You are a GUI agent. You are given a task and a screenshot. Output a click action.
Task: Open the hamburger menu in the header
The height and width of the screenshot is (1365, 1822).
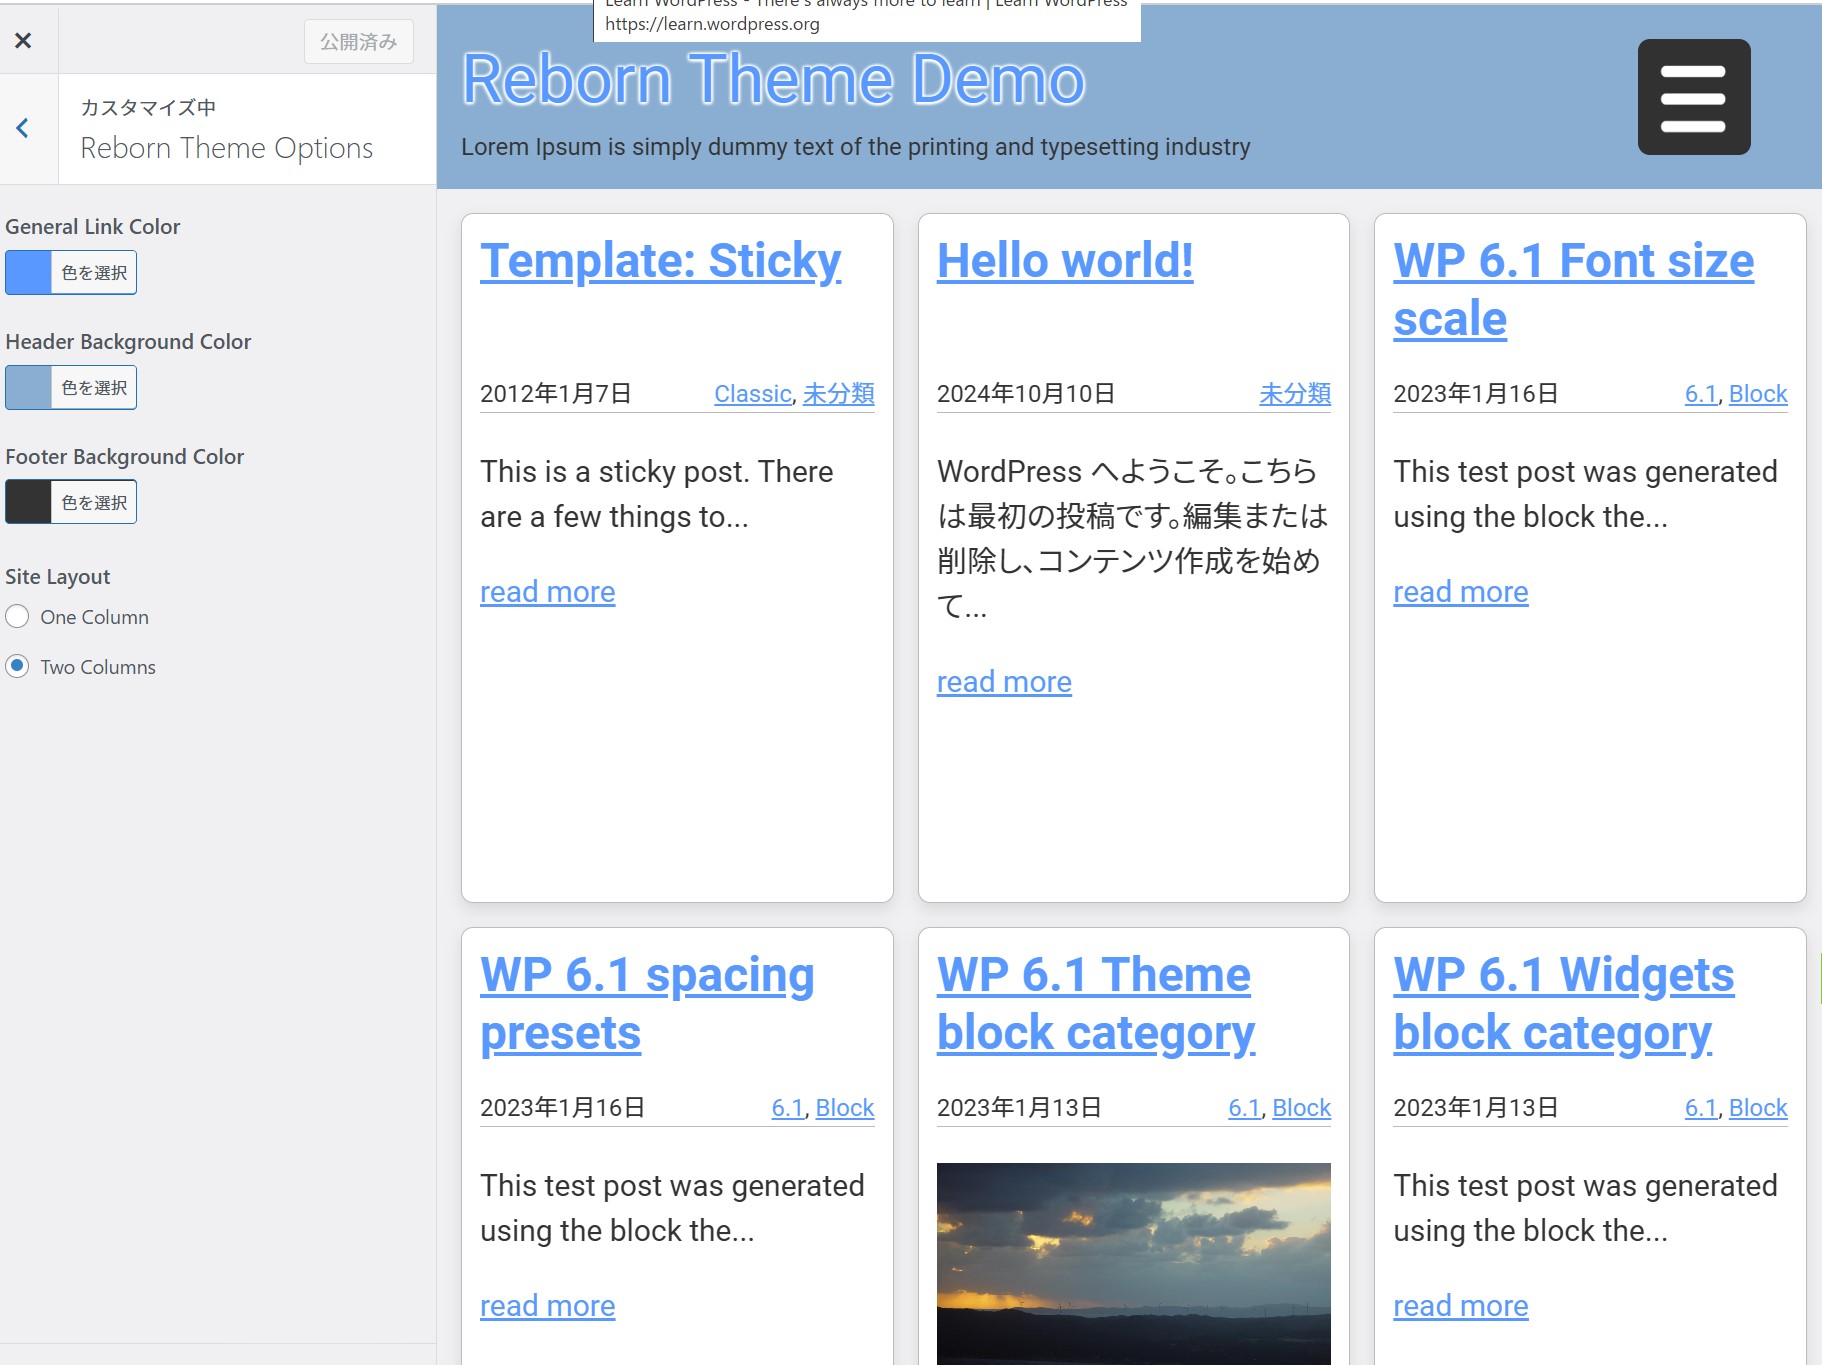[1693, 97]
